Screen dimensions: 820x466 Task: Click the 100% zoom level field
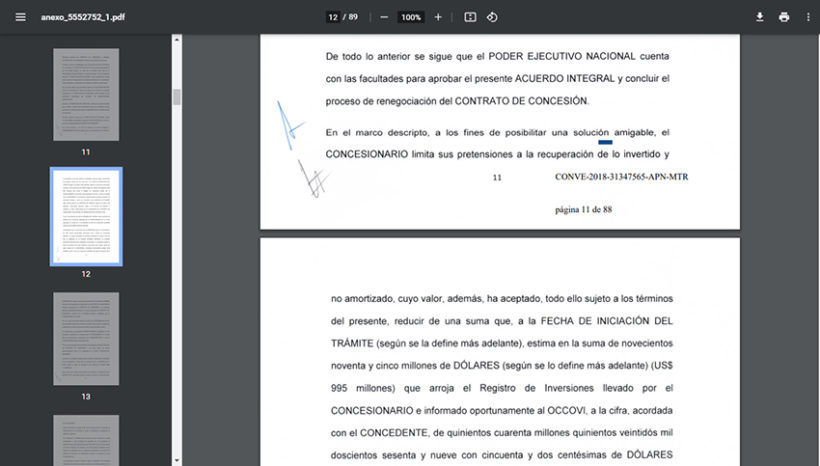pos(410,17)
